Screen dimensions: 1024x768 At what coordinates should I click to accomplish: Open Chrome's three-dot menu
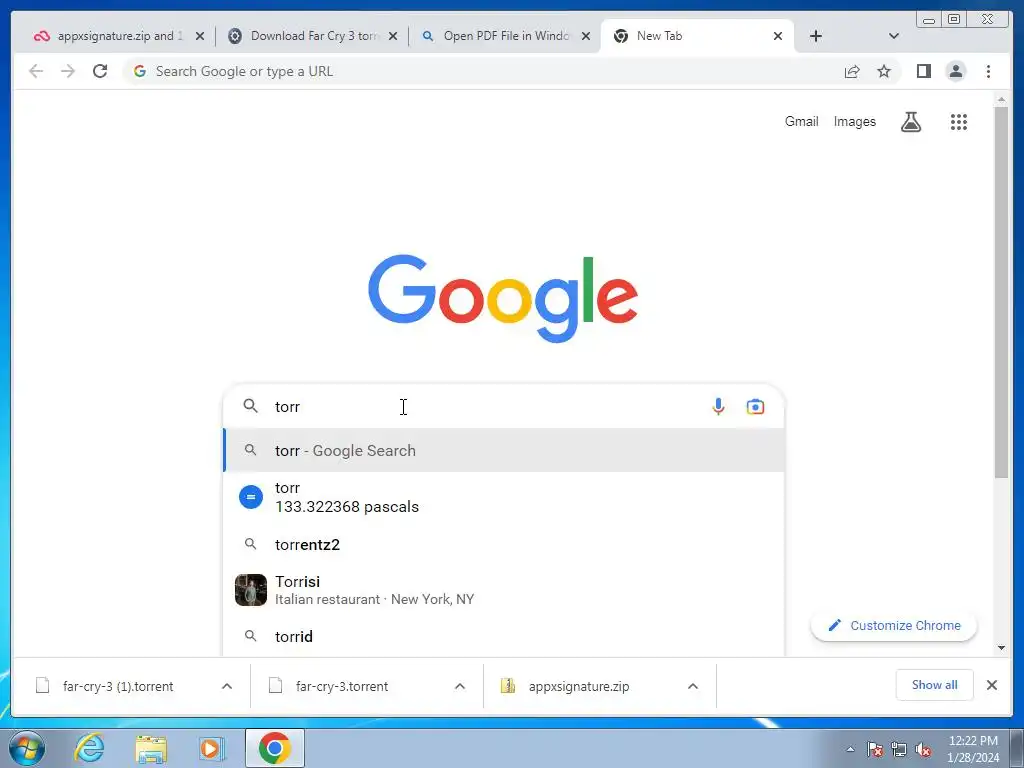pos(988,71)
